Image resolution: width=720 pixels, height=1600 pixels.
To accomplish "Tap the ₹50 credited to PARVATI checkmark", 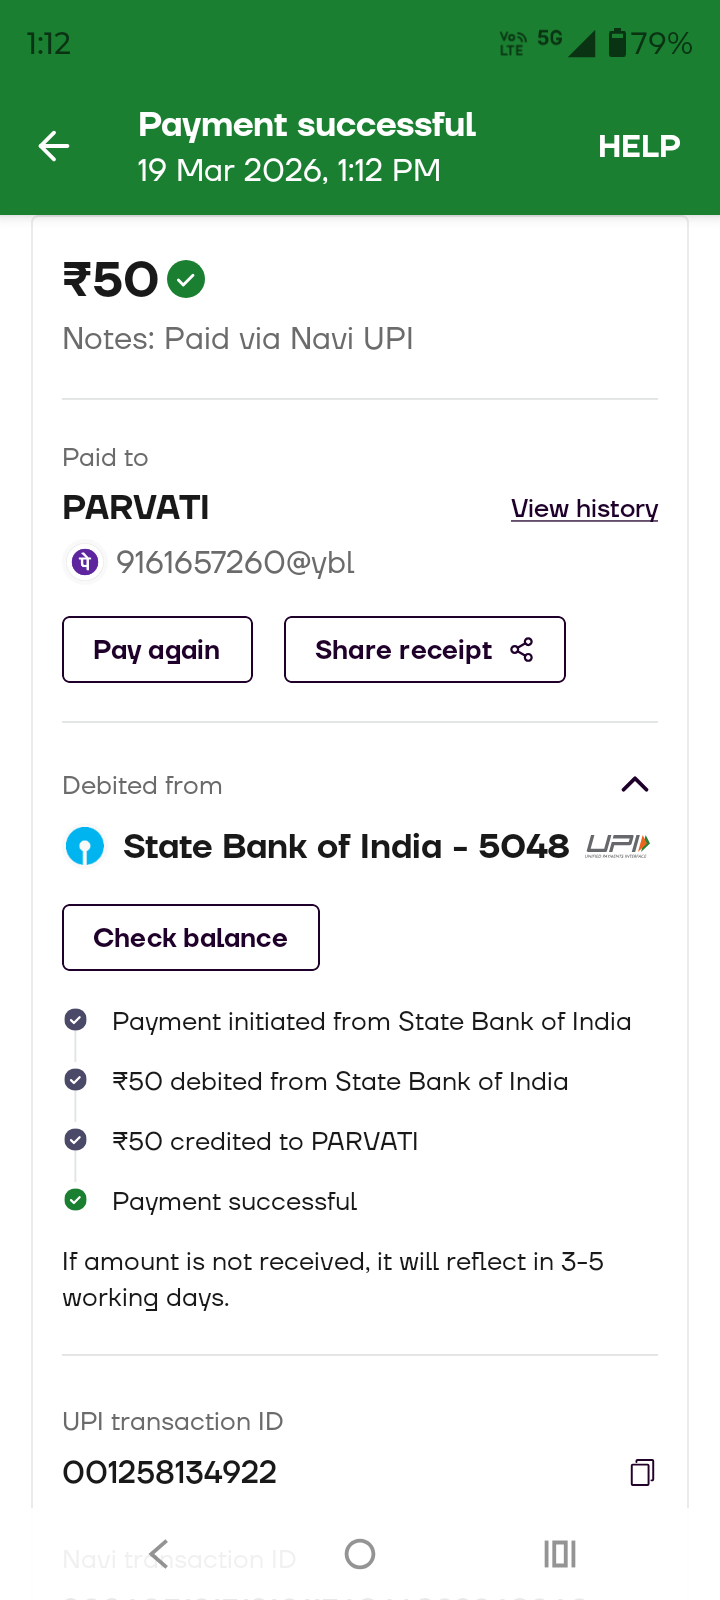I will [x=75, y=1140].
